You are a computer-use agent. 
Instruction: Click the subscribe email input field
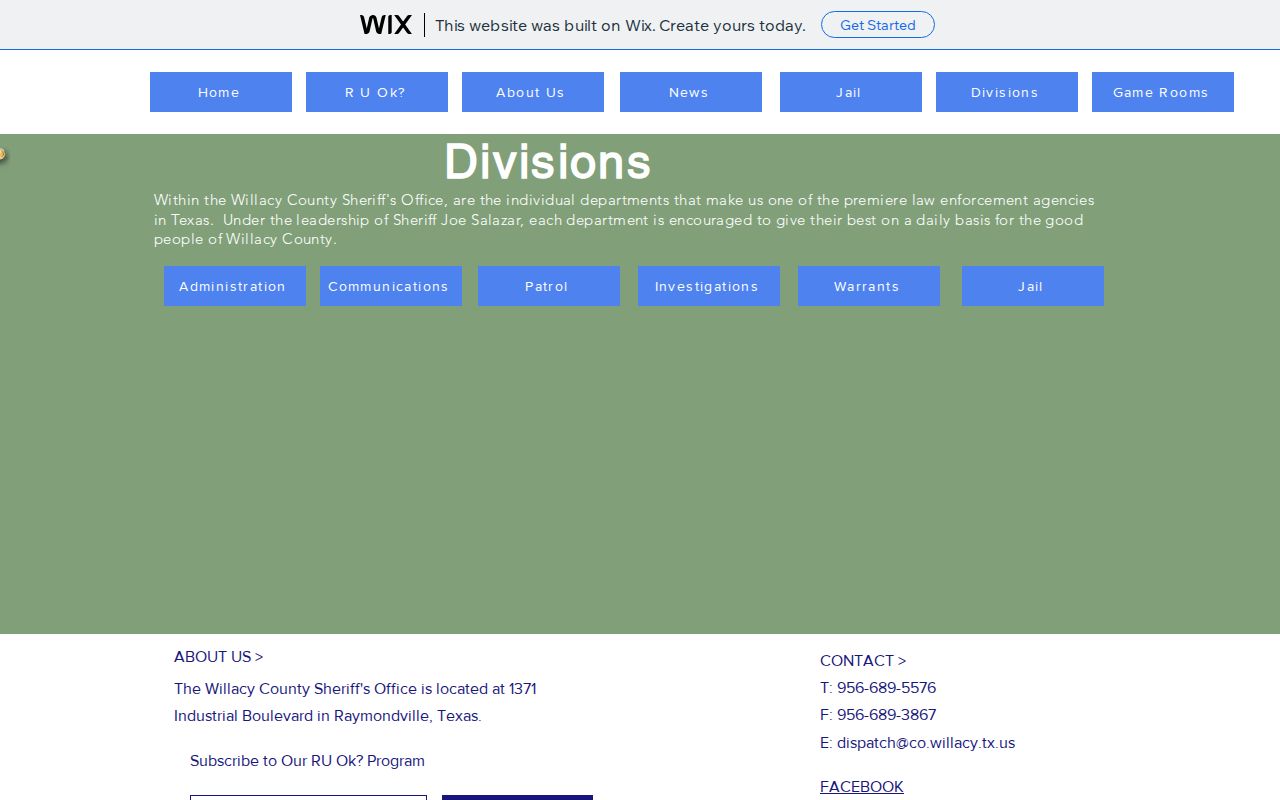(x=308, y=797)
